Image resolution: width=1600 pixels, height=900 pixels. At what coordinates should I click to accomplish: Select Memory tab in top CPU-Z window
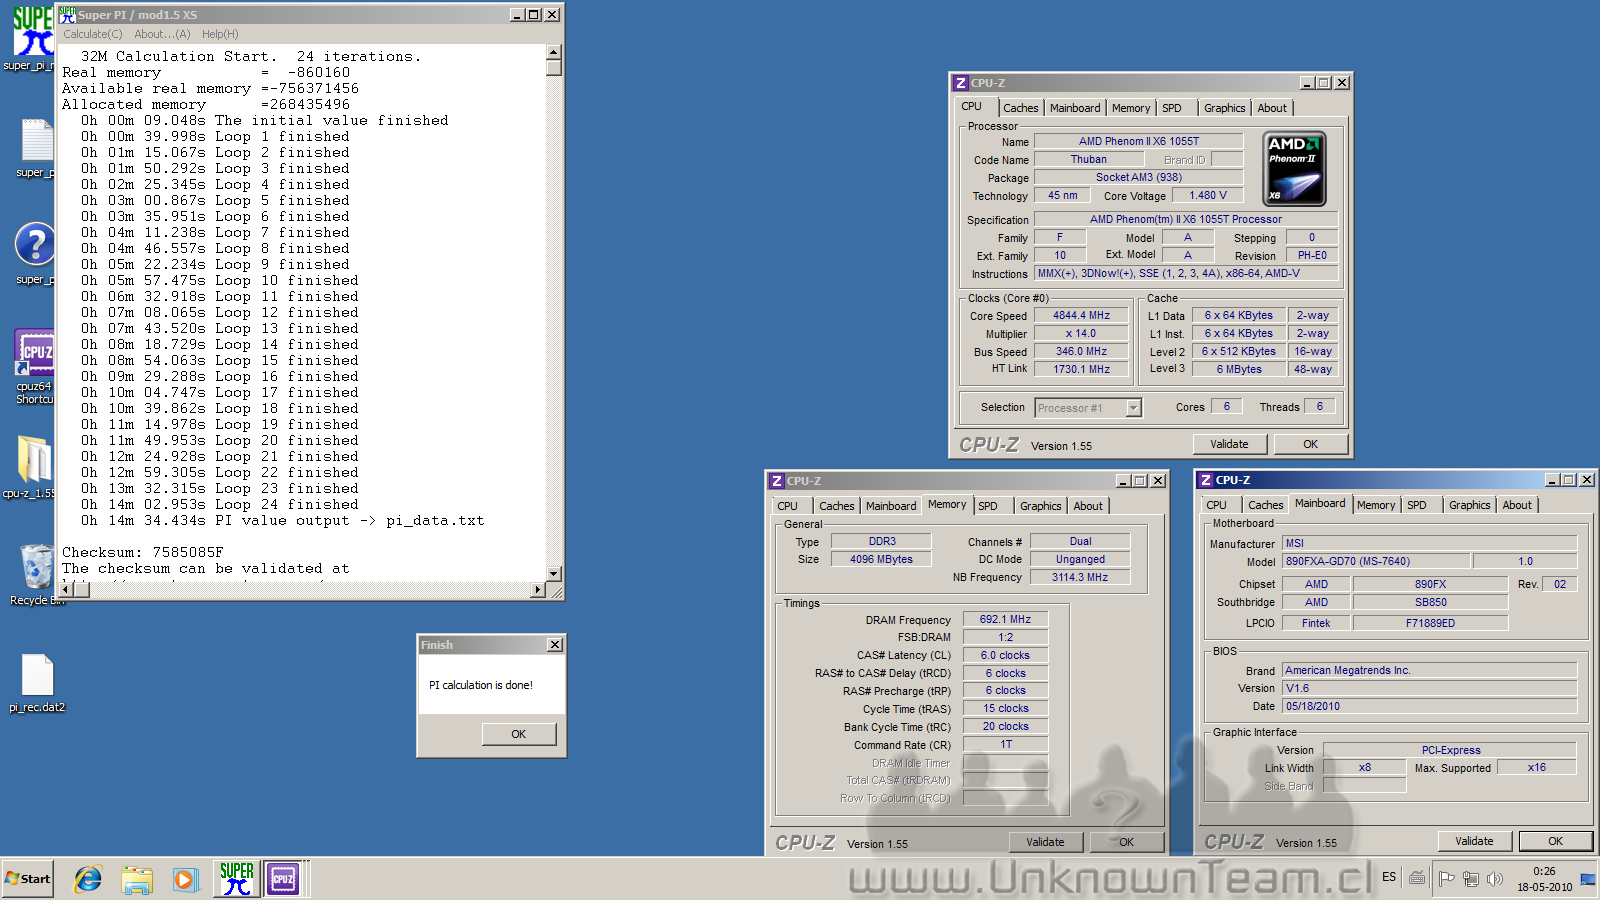[1131, 108]
